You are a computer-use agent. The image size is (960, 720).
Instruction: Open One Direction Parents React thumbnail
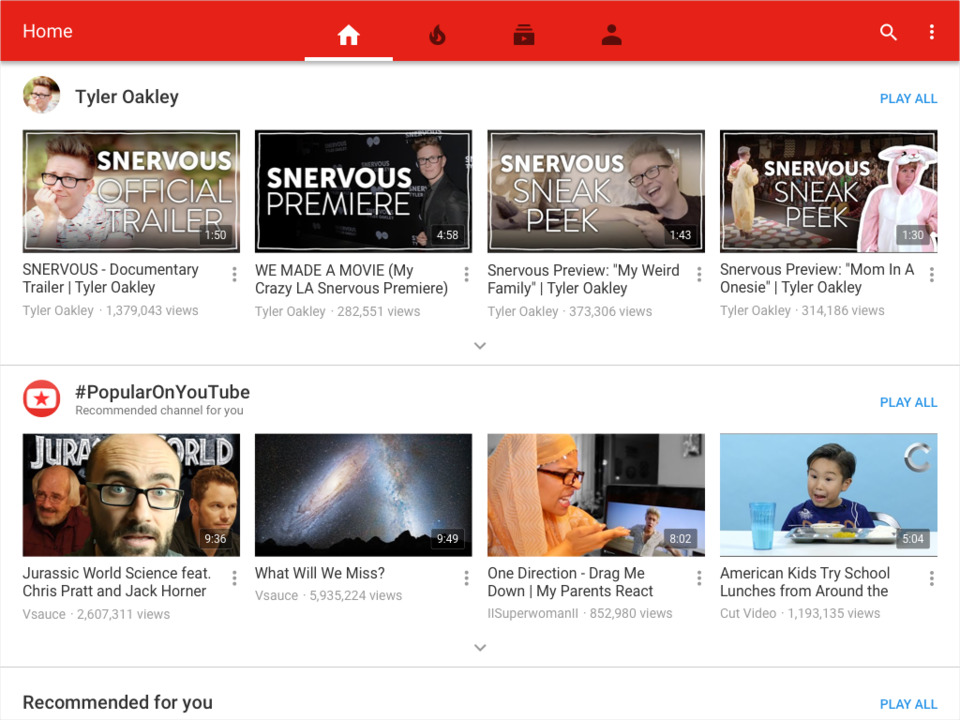(x=596, y=495)
